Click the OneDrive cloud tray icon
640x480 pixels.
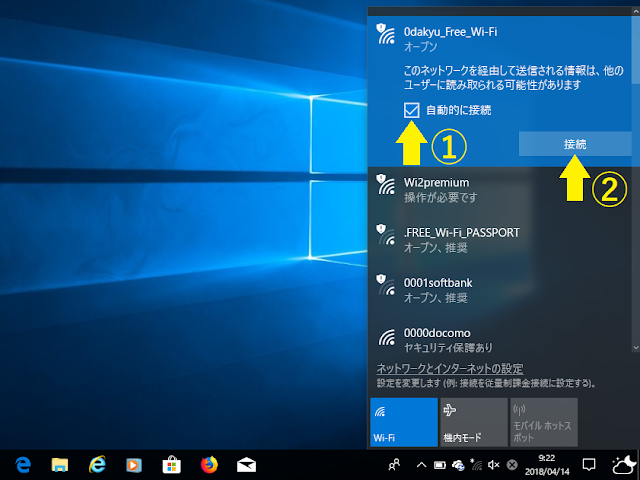click(x=458, y=465)
